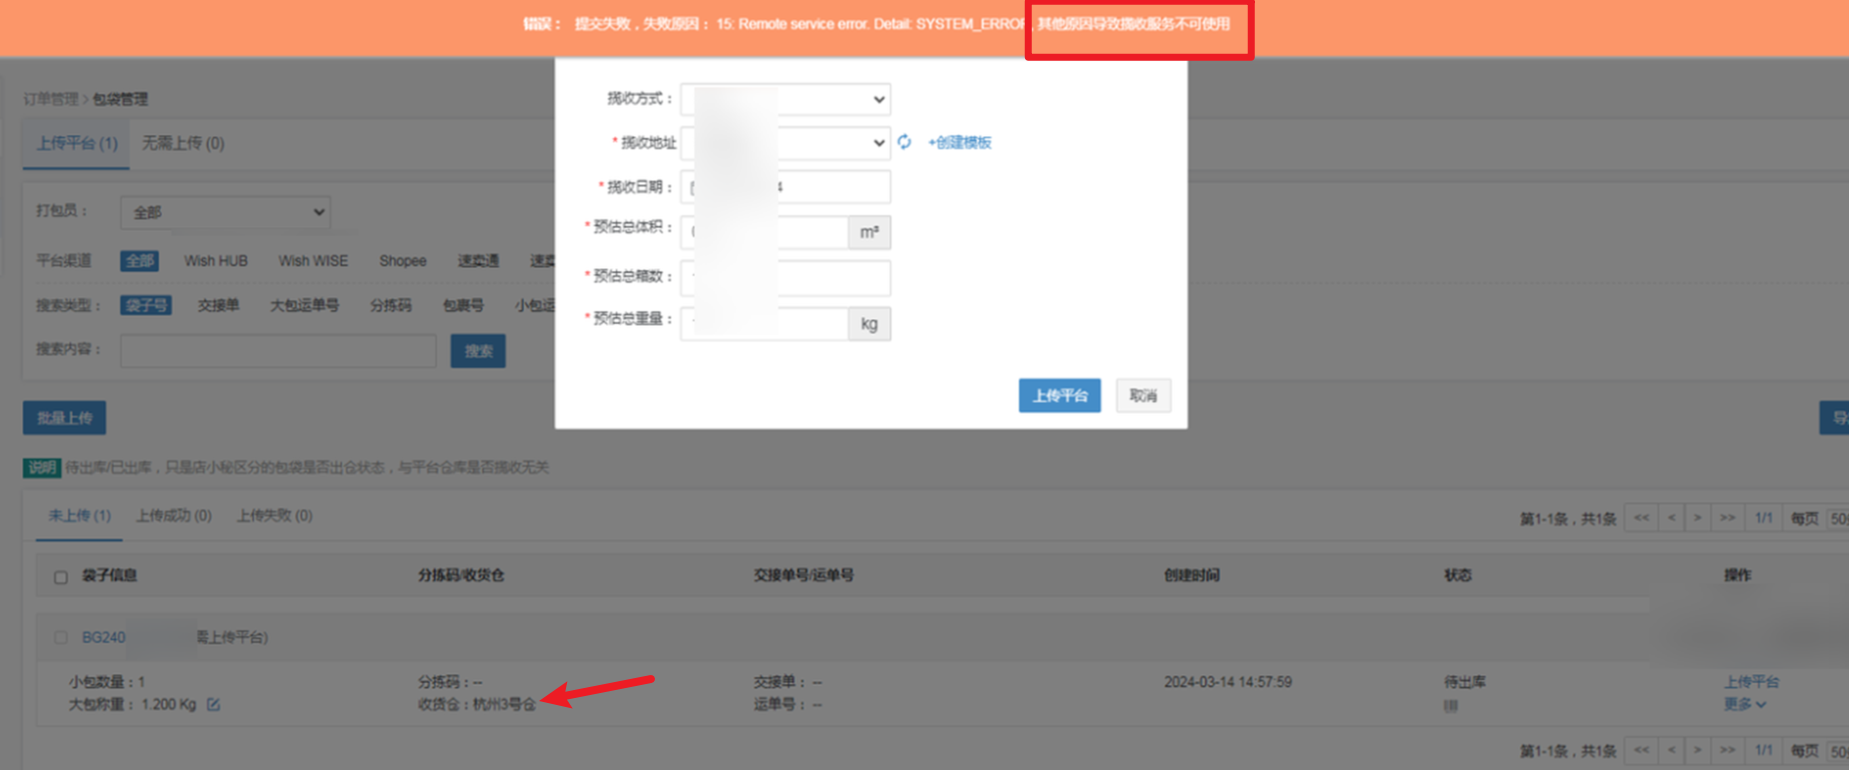Screen dimensions: 1849x770
Task: Open the 揽收方式 dropdown in the dialog
Action: [785, 99]
